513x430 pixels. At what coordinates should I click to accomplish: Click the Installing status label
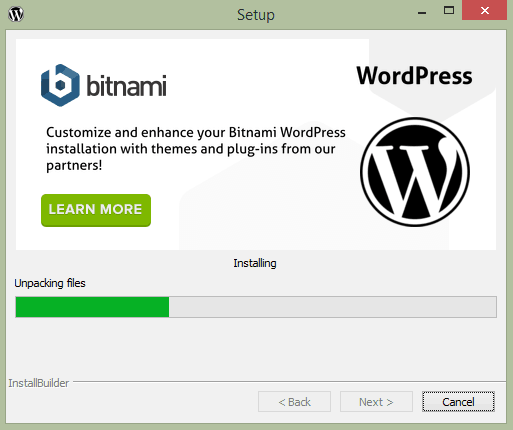[x=255, y=263]
